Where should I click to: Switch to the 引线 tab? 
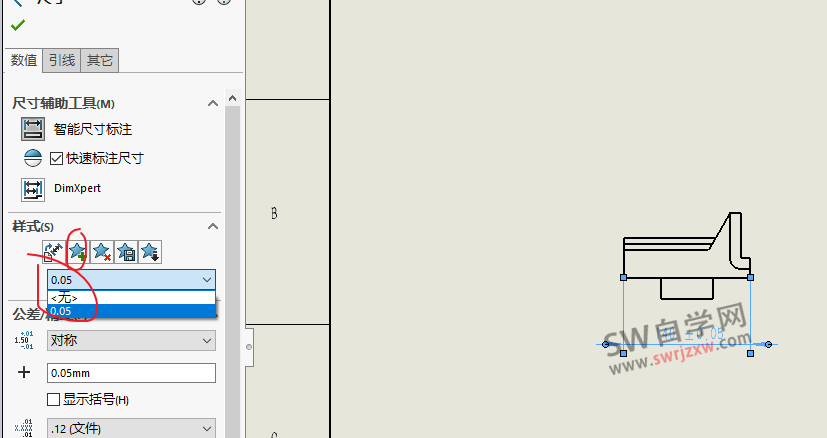(62, 60)
